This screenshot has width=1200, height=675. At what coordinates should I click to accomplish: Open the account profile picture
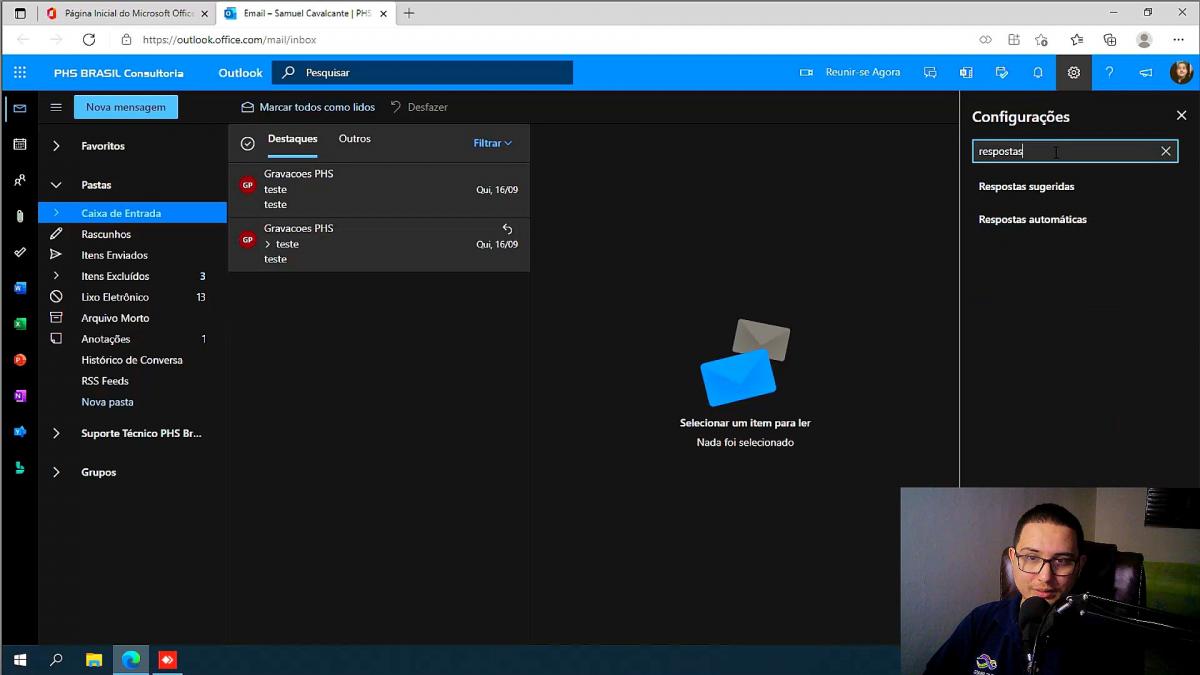1181,72
